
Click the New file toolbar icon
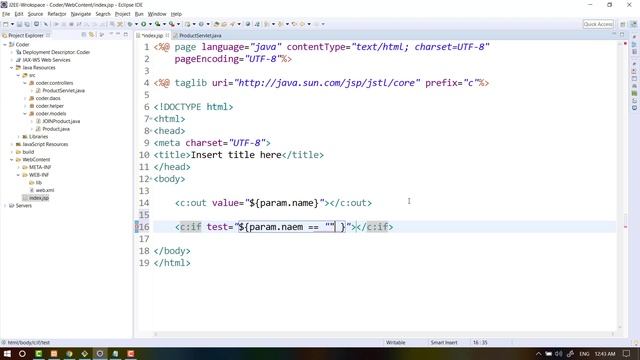[6, 24]
